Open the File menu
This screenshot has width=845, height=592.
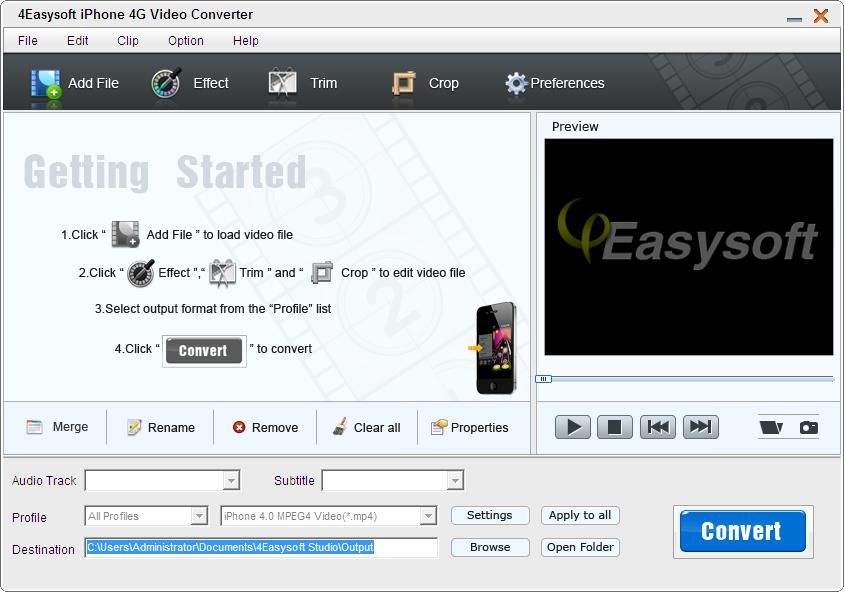coord(28,41)
